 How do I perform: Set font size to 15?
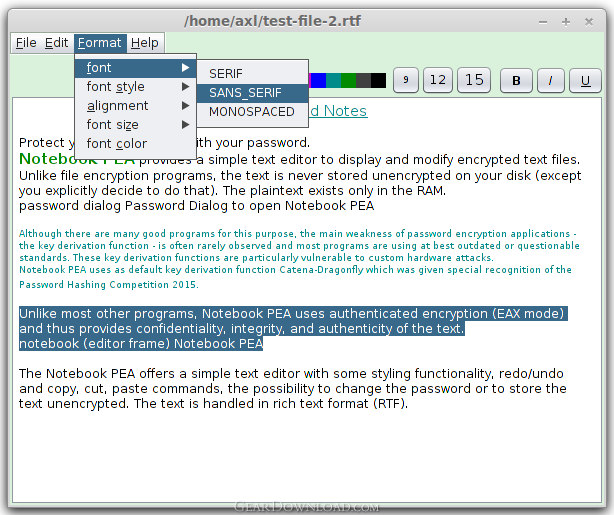(474, 80)
